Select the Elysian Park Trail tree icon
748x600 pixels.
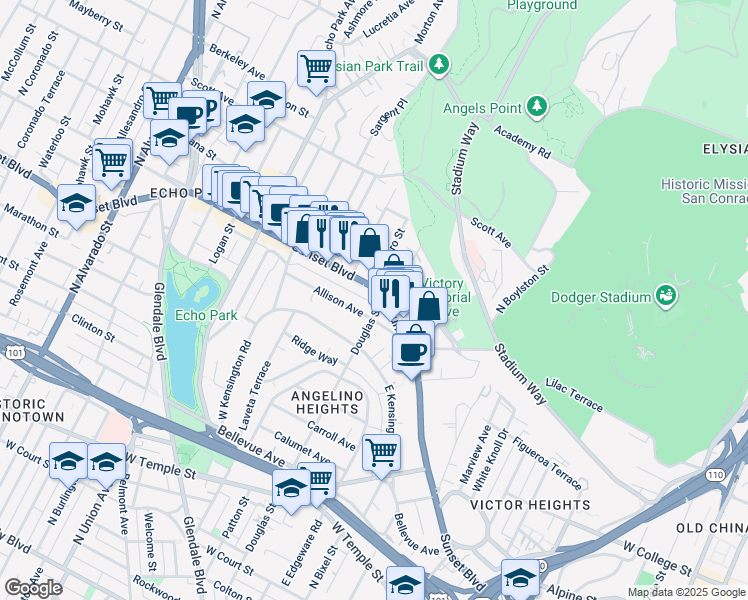pyautogui.click(x=439, y=65)
